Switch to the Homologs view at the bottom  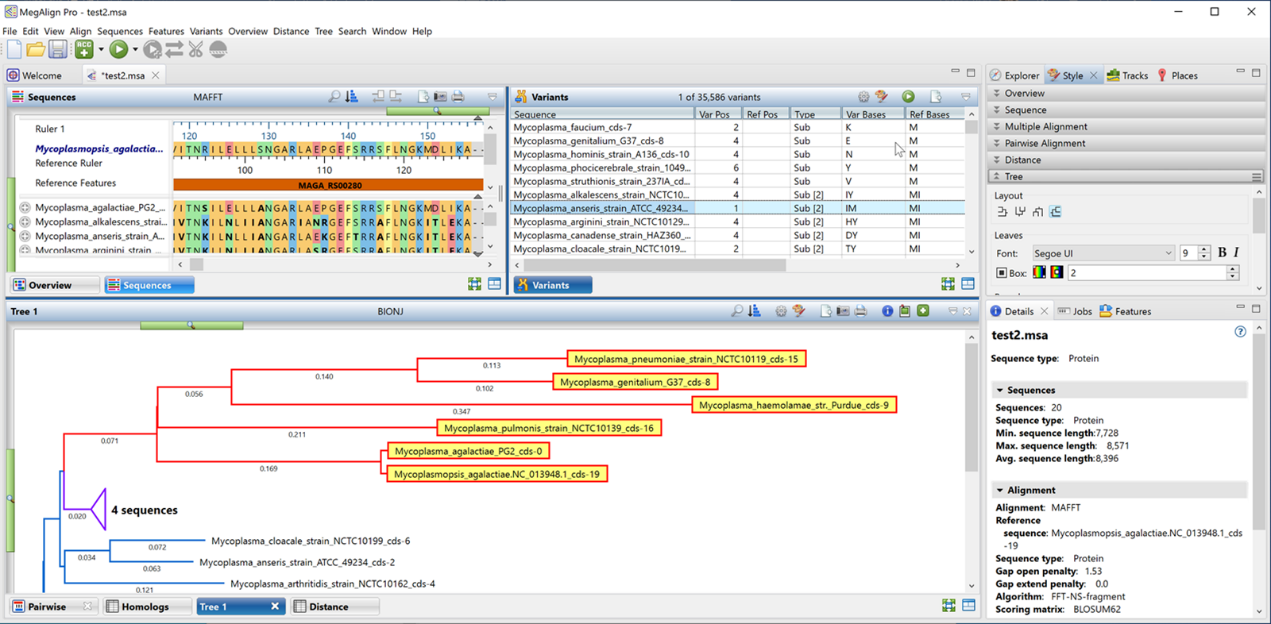tap(147, 605)
